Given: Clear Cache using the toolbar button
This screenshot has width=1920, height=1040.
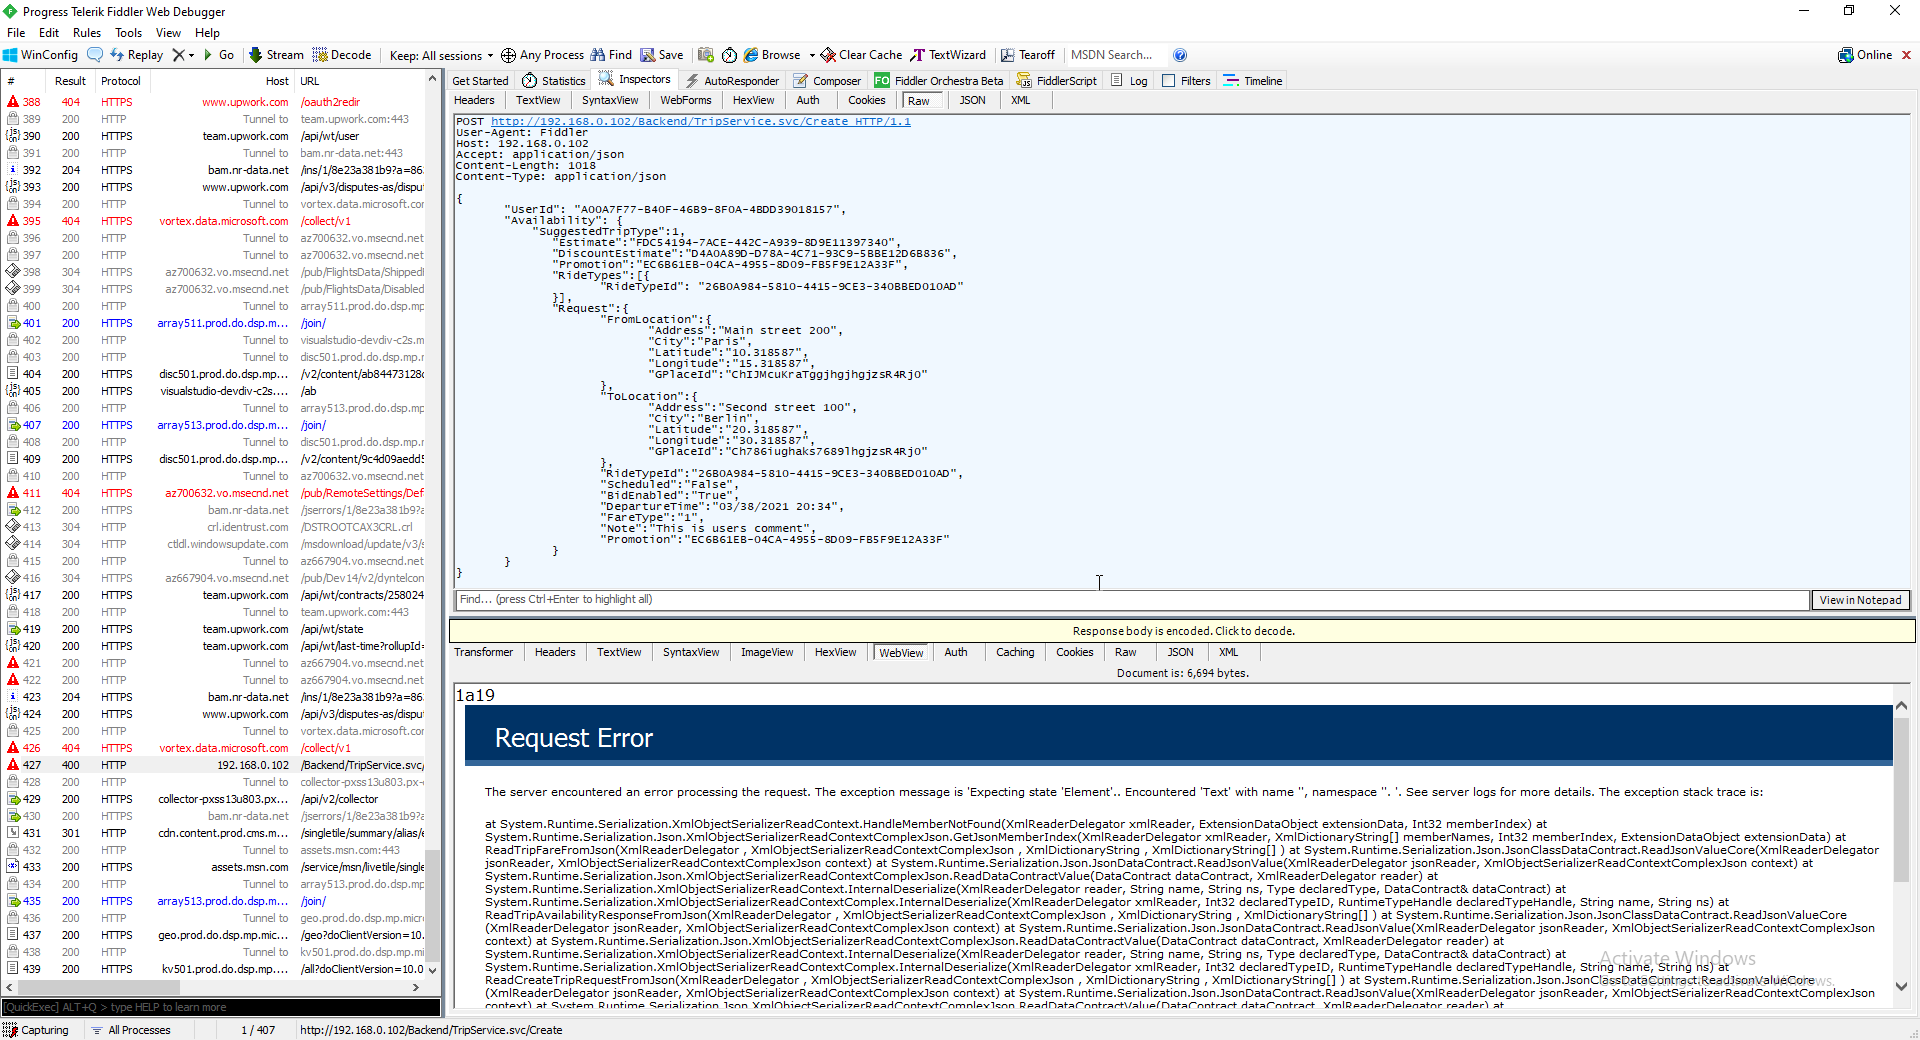Looking at the screenshot, I should pyautogui.click(x=862, y=55).
